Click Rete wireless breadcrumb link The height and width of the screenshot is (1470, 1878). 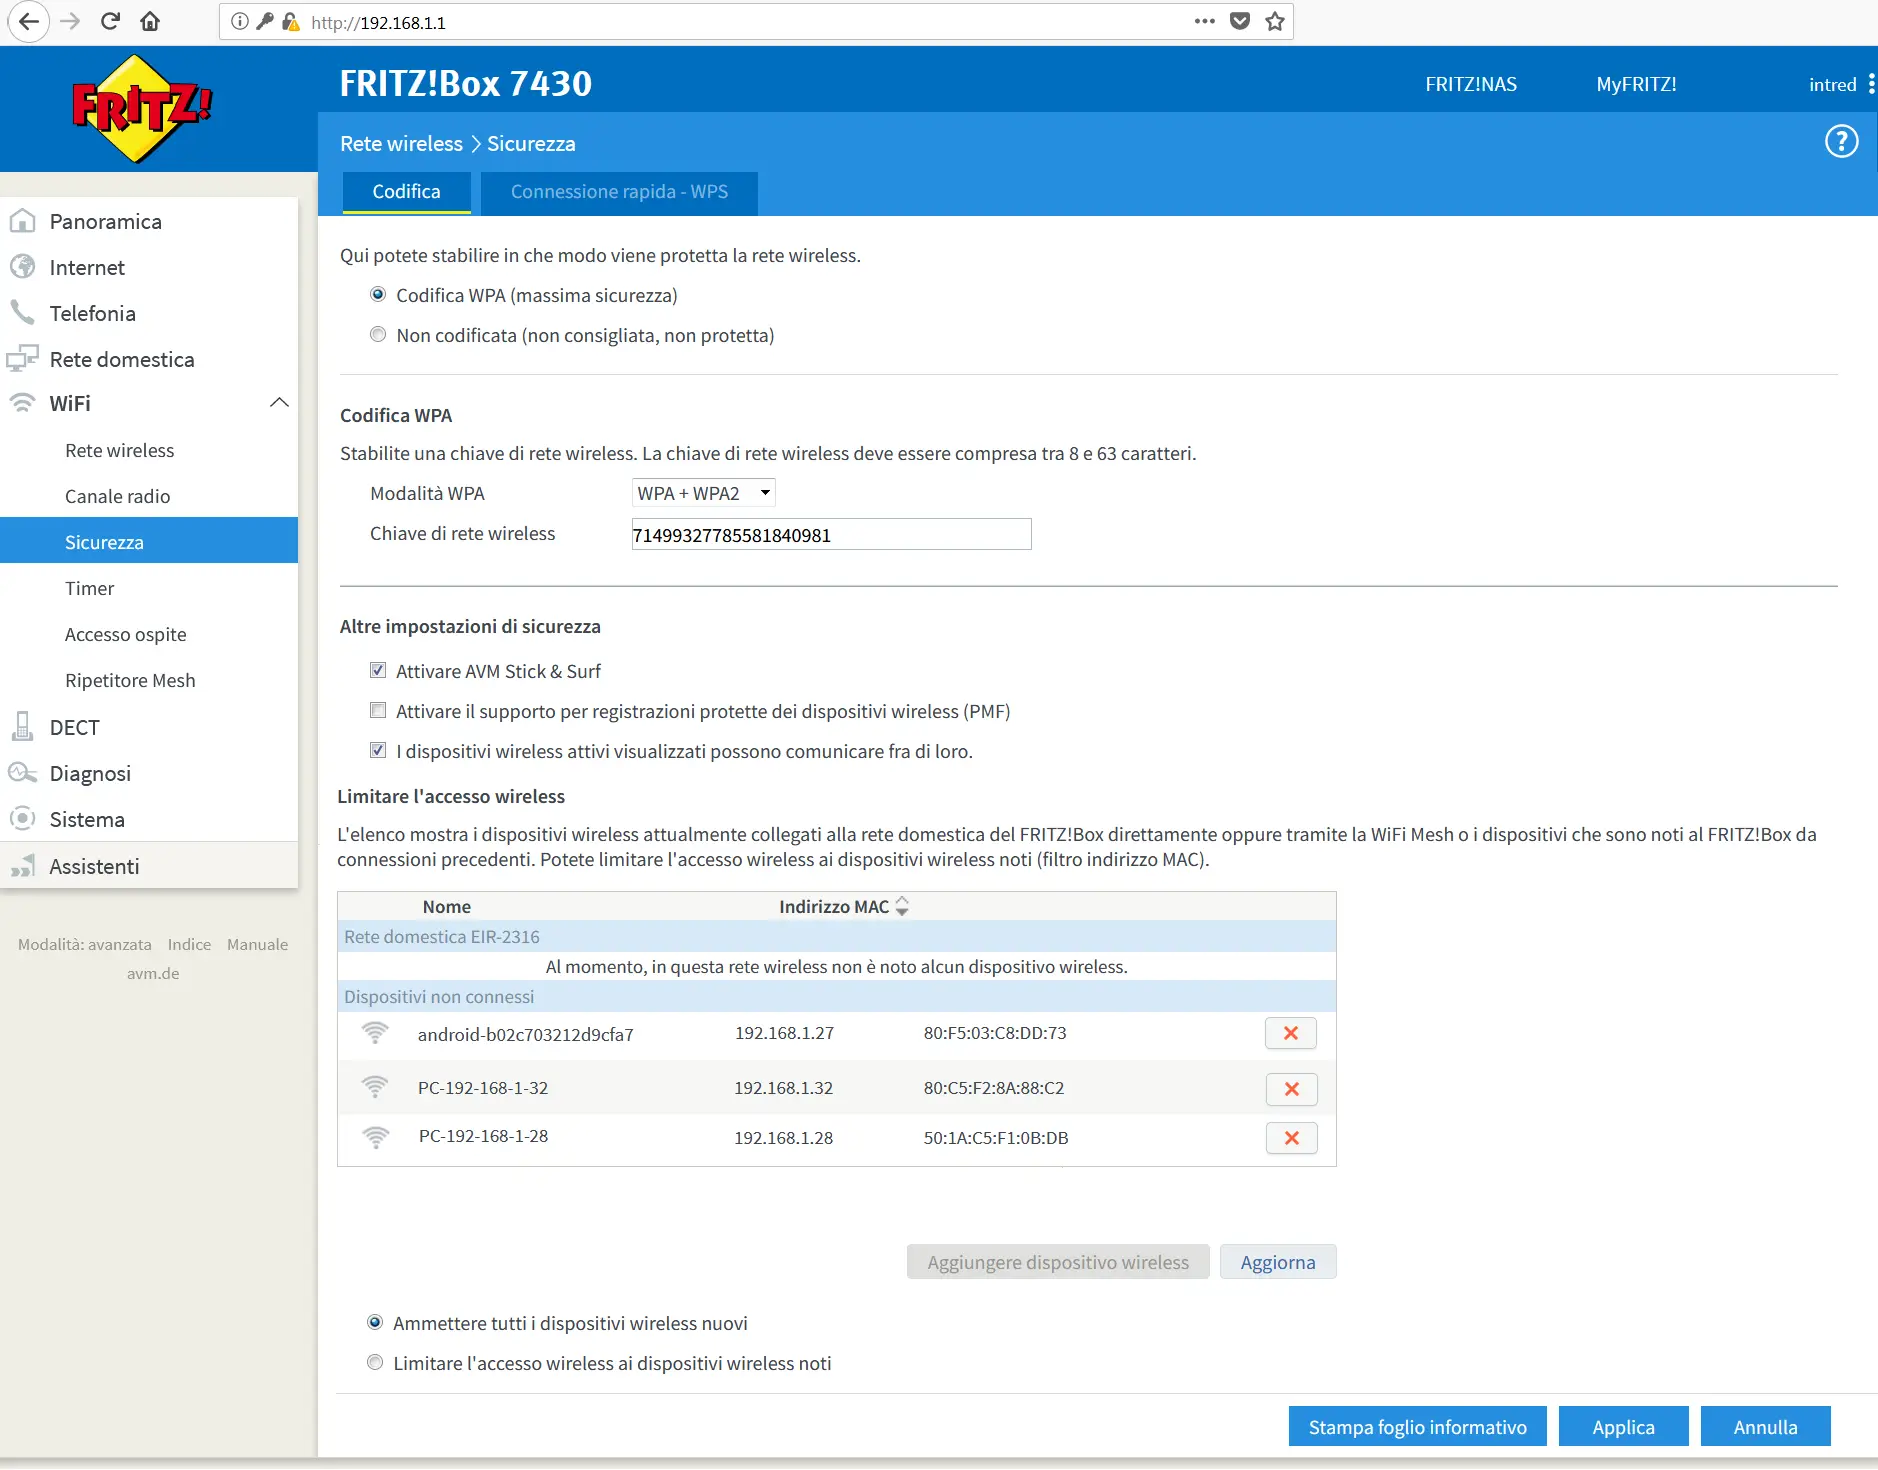(401, 143)
